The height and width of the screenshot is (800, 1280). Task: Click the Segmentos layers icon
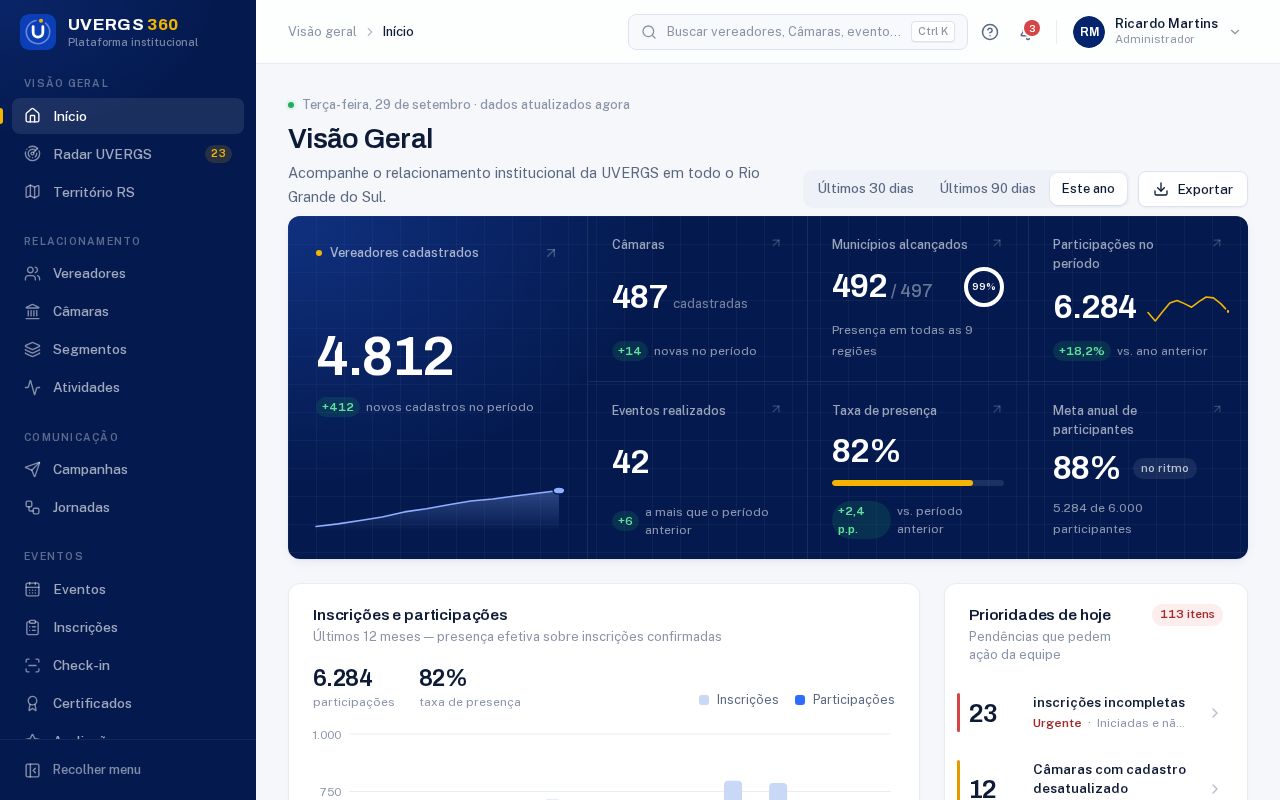point(33,349)
